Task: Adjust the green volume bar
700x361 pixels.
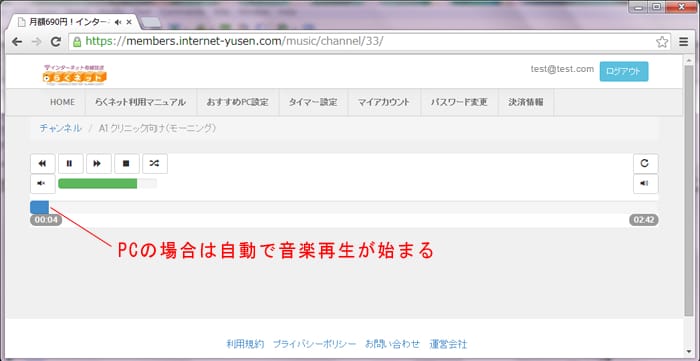Action: 107,184
